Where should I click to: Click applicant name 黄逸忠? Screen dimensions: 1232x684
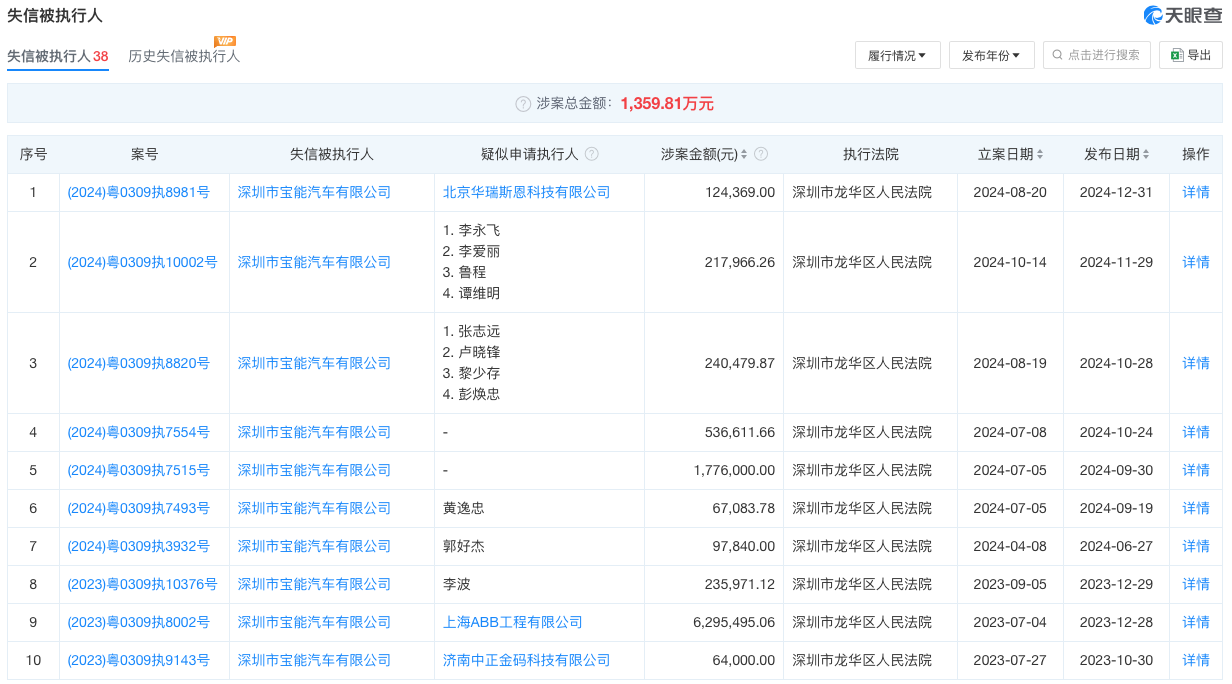[464, 508]
